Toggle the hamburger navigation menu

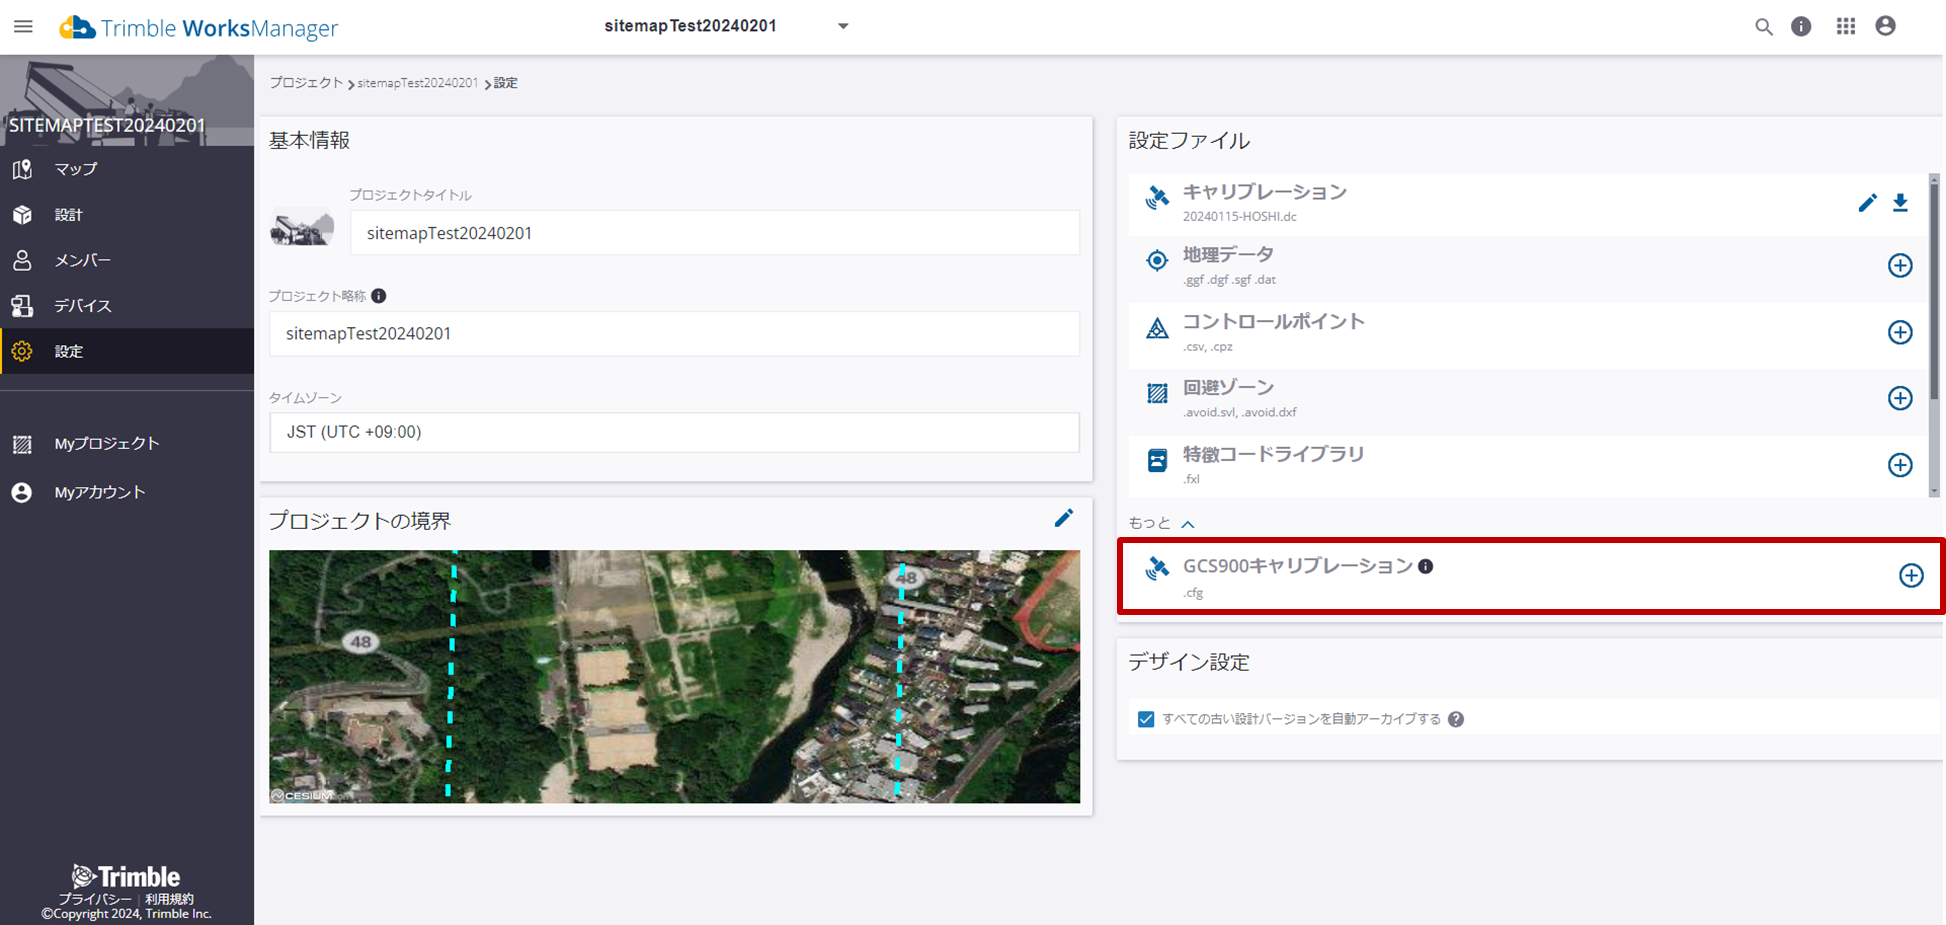(23, 27)
